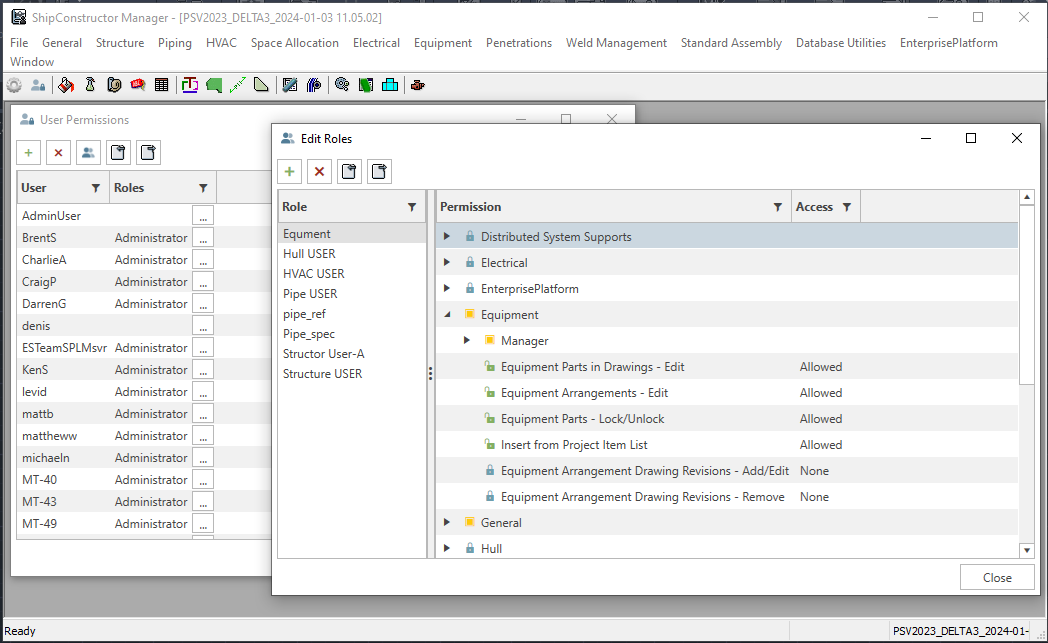The width and height of the screenshot is (1048, 643).
Task: Click the triangular bracket toolbar icon
Action: tap(261, 86)
